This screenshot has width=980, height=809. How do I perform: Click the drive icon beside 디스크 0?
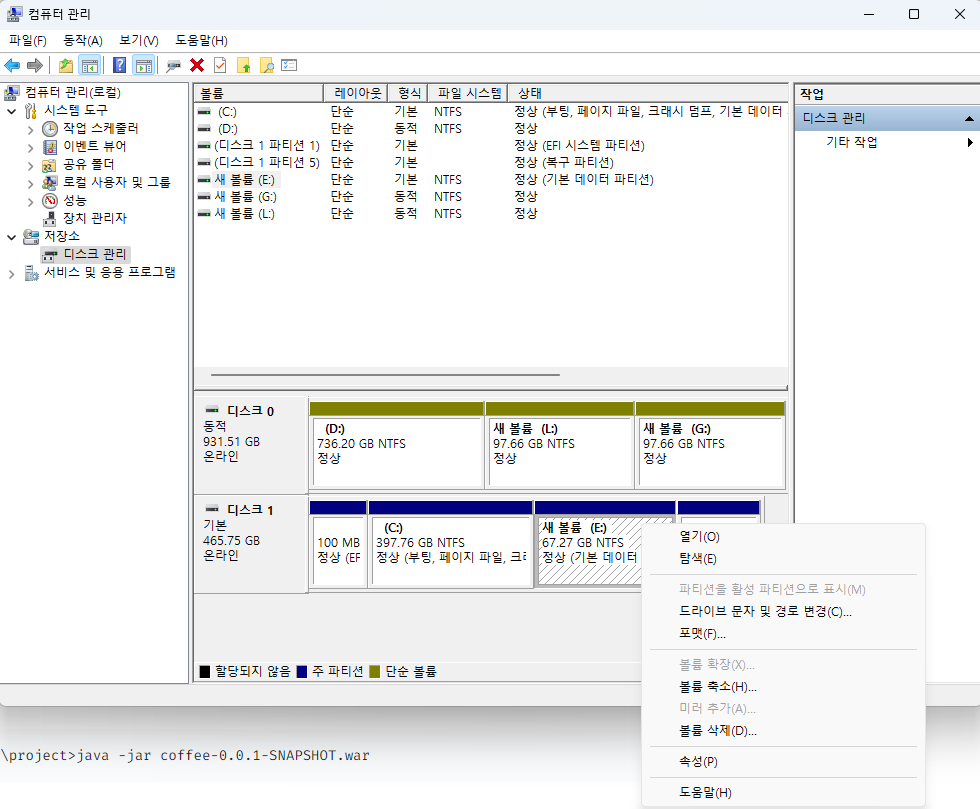tap(212, 410)
